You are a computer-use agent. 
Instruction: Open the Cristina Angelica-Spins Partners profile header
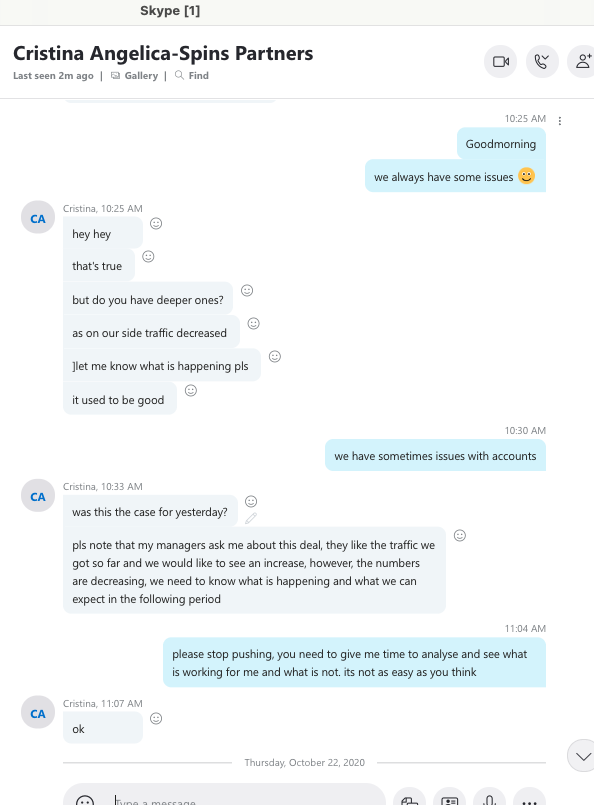pos(163,53)
